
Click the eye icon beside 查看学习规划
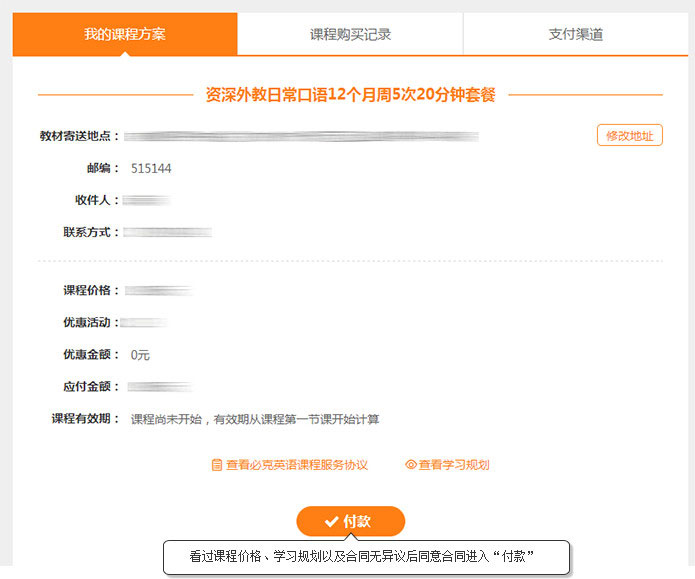pos(410,465)
